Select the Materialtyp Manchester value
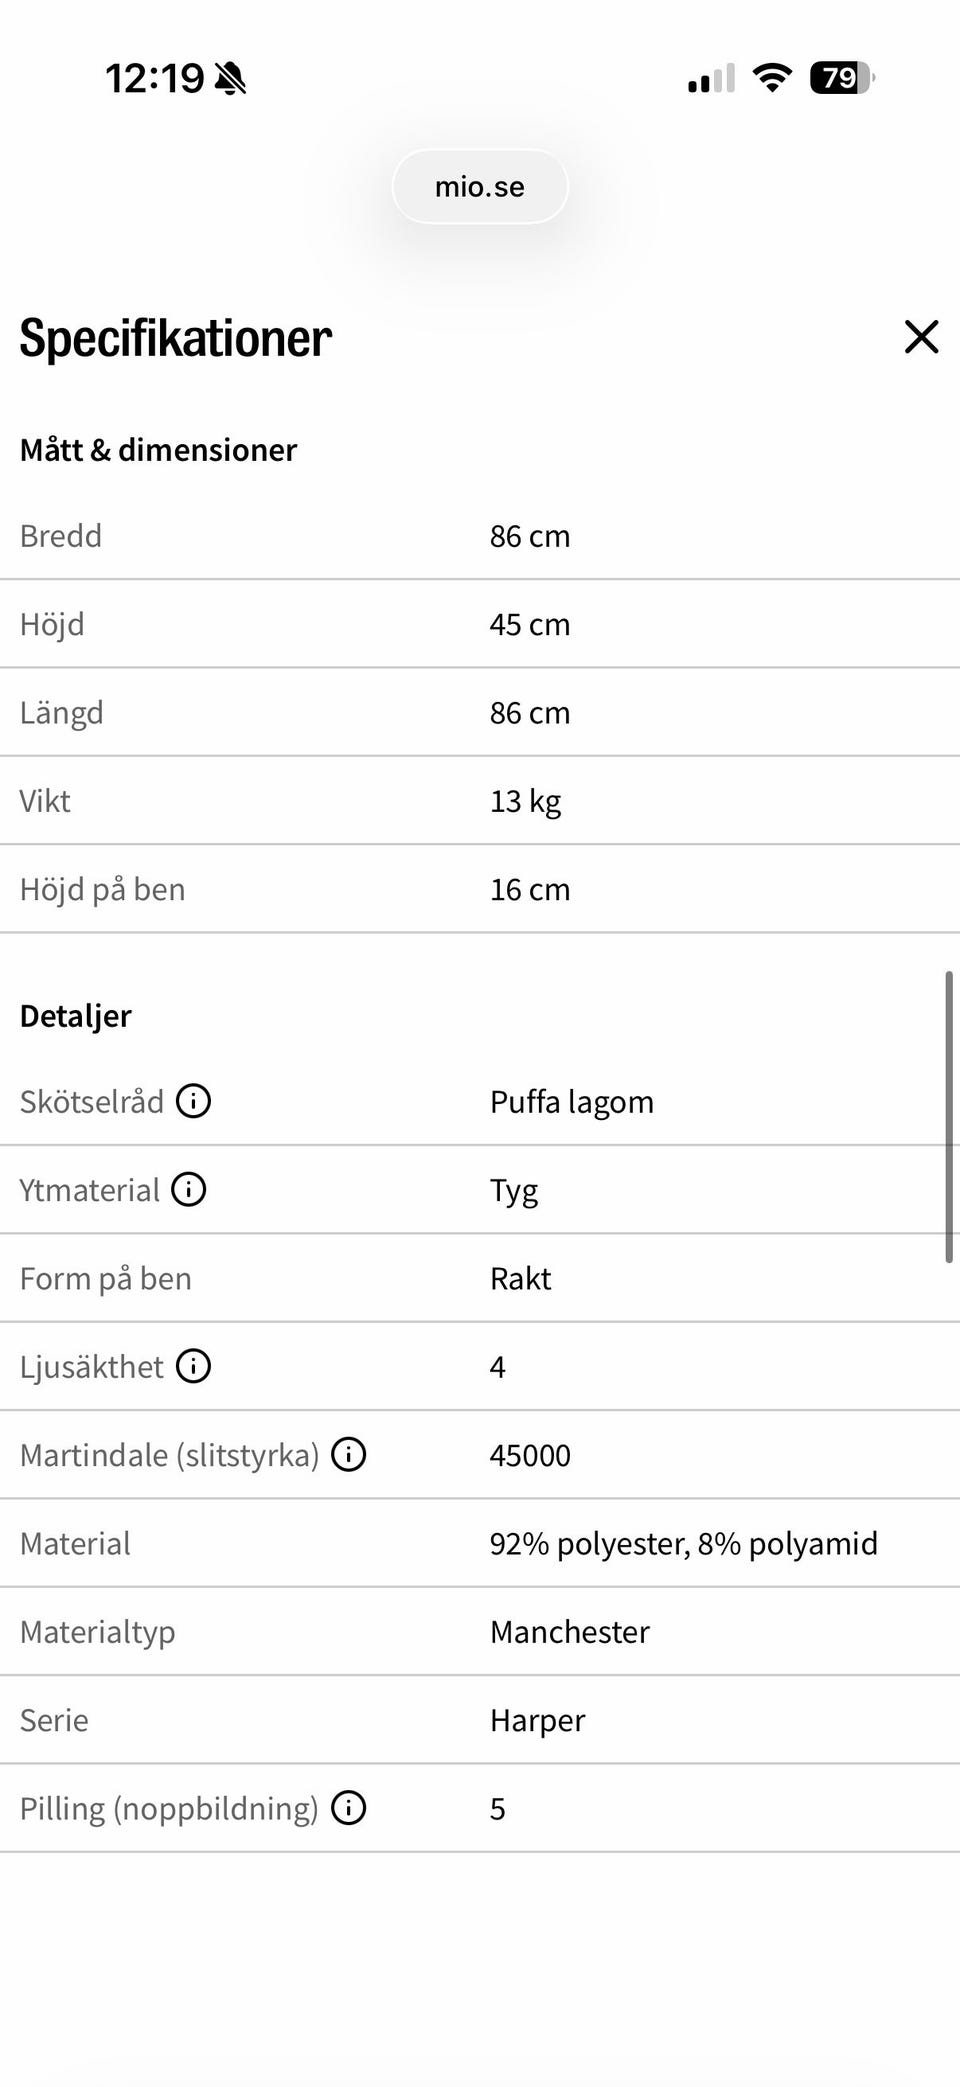The height and width of the screenshot is (2087, 960). point(569,1632)
